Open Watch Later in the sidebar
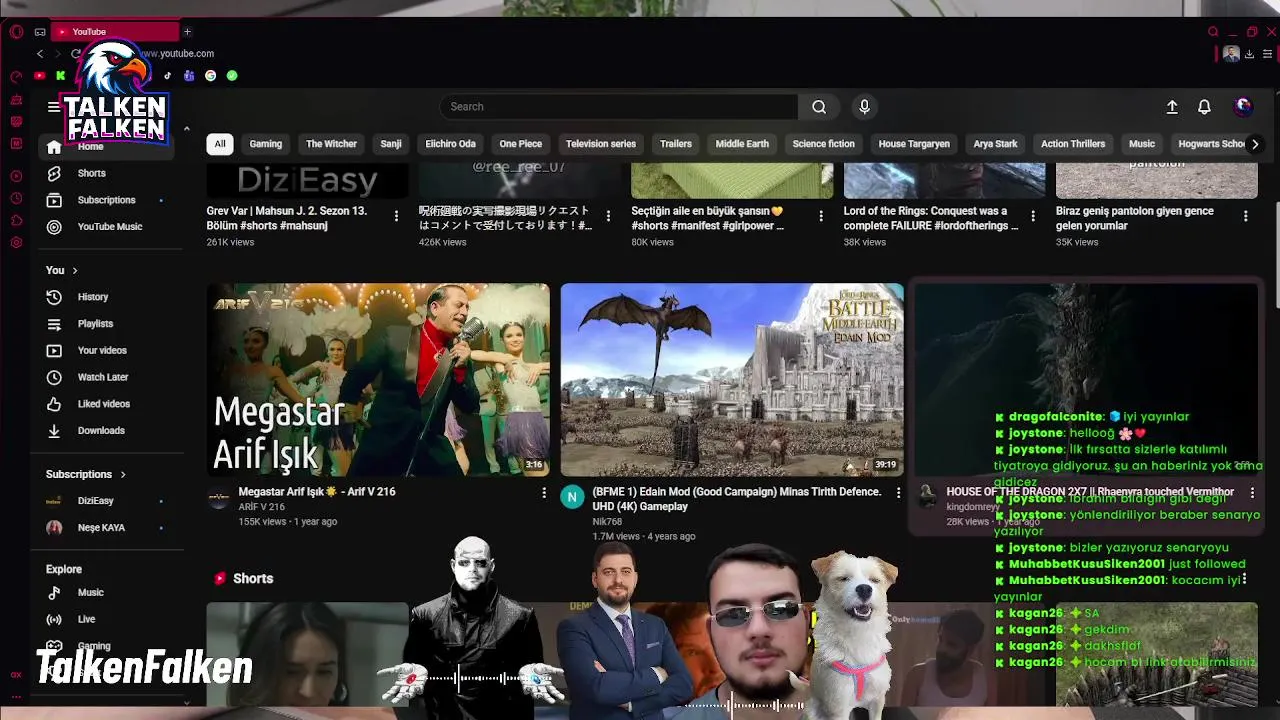This screenshot has height=720, width=1280. pos(108,377)
